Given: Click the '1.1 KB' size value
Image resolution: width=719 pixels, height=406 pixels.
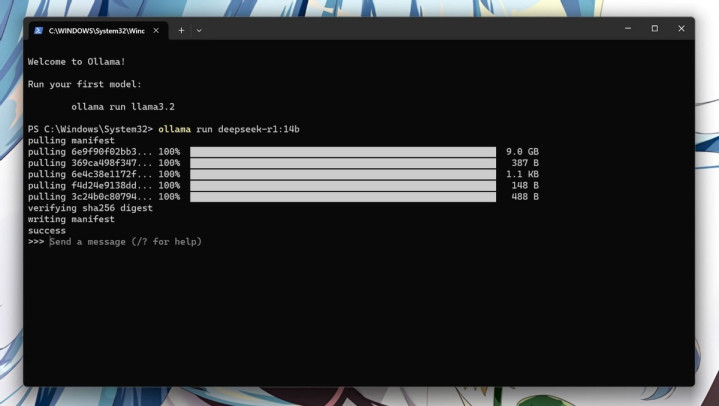Looking at the screenshot, I should coord(522,174).
